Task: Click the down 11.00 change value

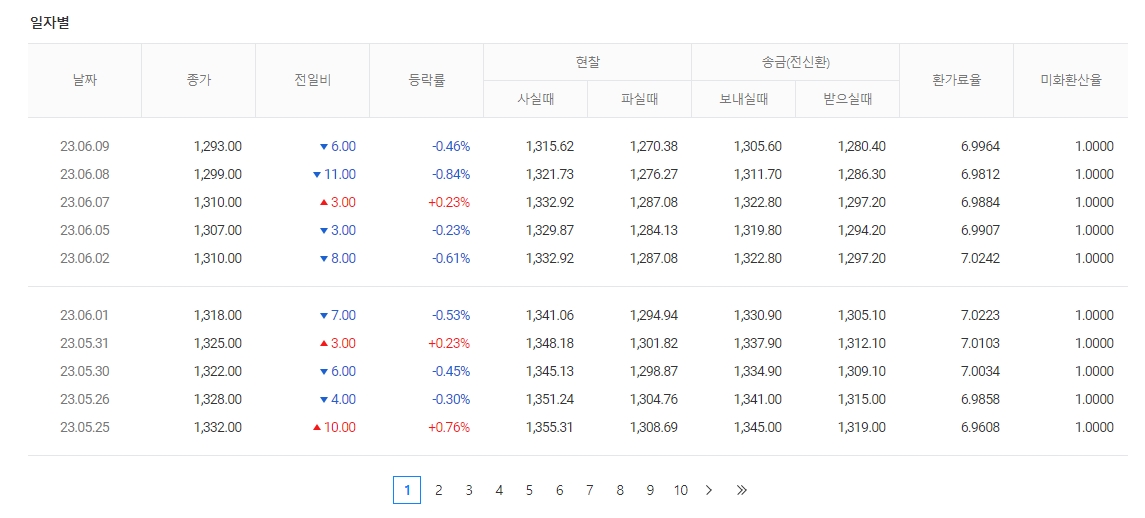Action: tap(334, 174)
